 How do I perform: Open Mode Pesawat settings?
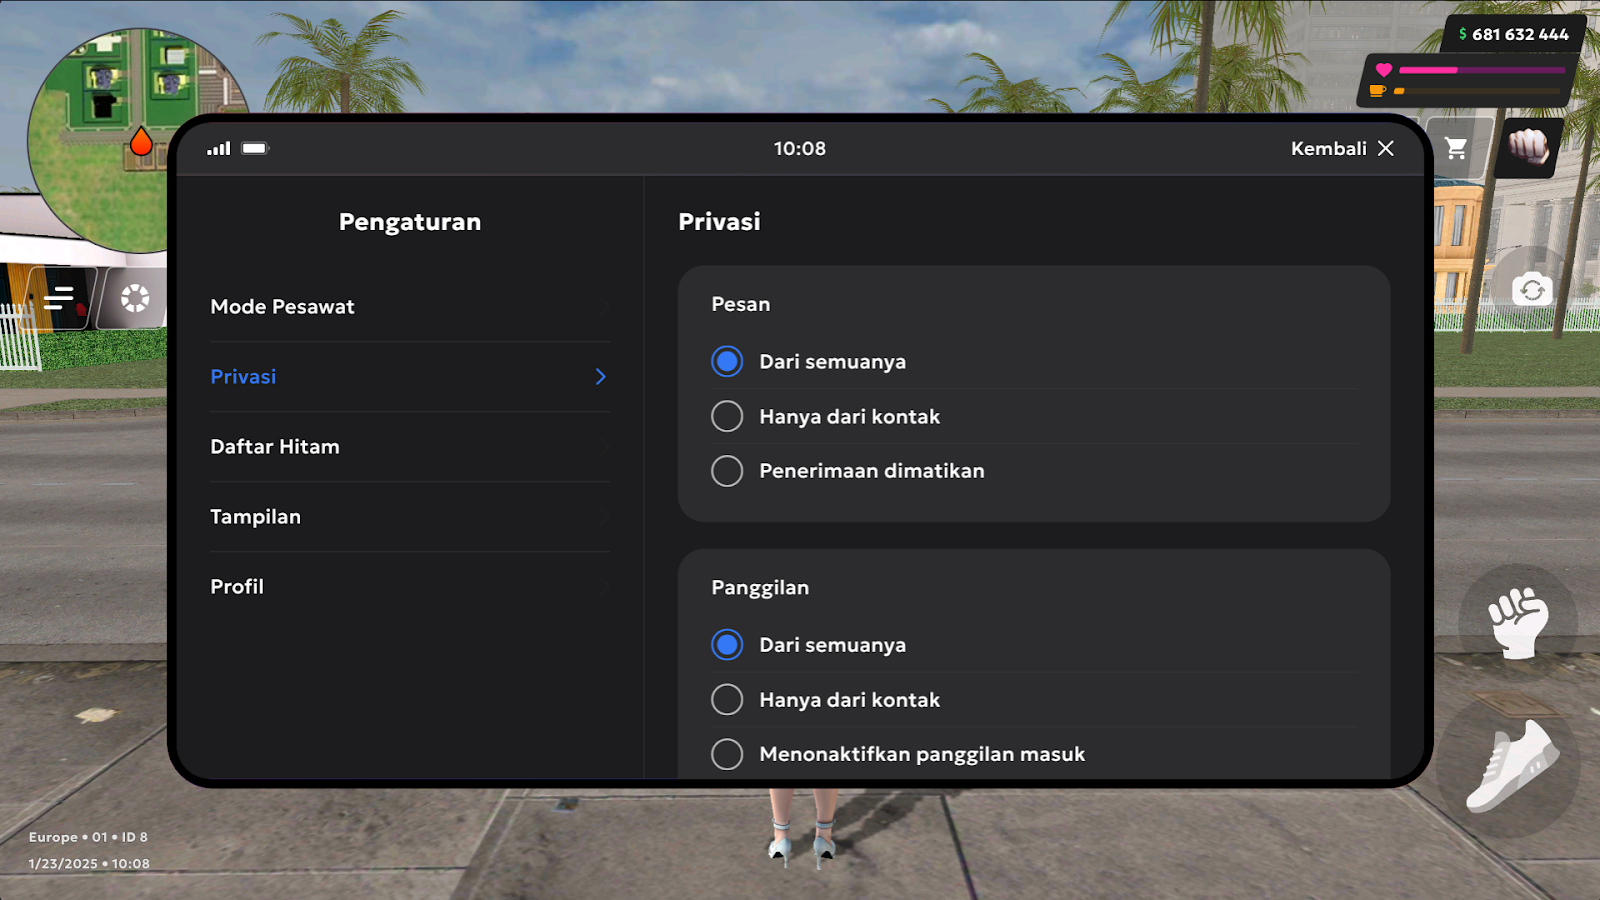(410, 307)
